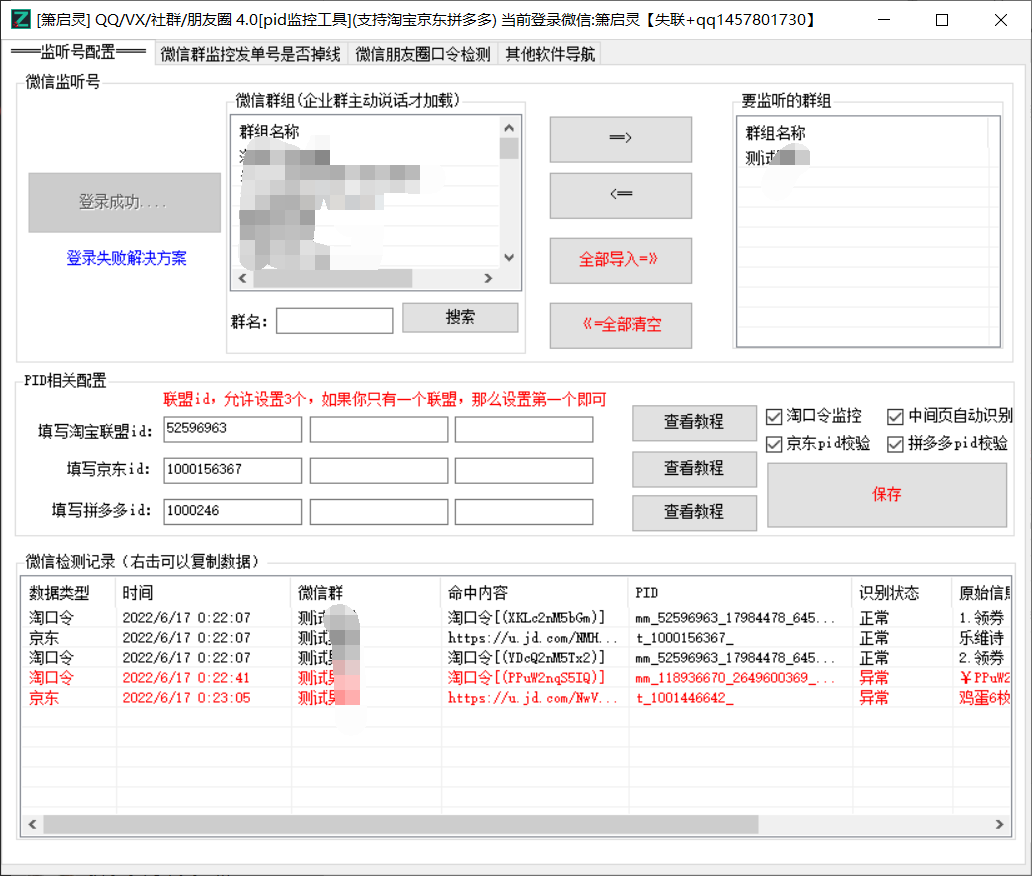Select record 淘口令[(XKLc2nM5bGm)]
Viewport: 1032px width, 876px height.
(x=516, y=617)
